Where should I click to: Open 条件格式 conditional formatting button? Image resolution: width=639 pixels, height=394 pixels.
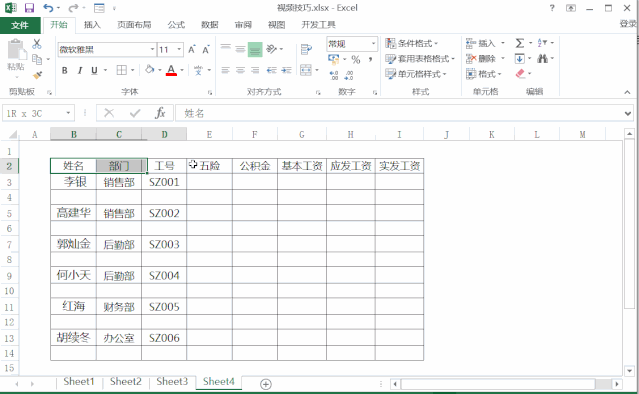click(x=412, y=43)
